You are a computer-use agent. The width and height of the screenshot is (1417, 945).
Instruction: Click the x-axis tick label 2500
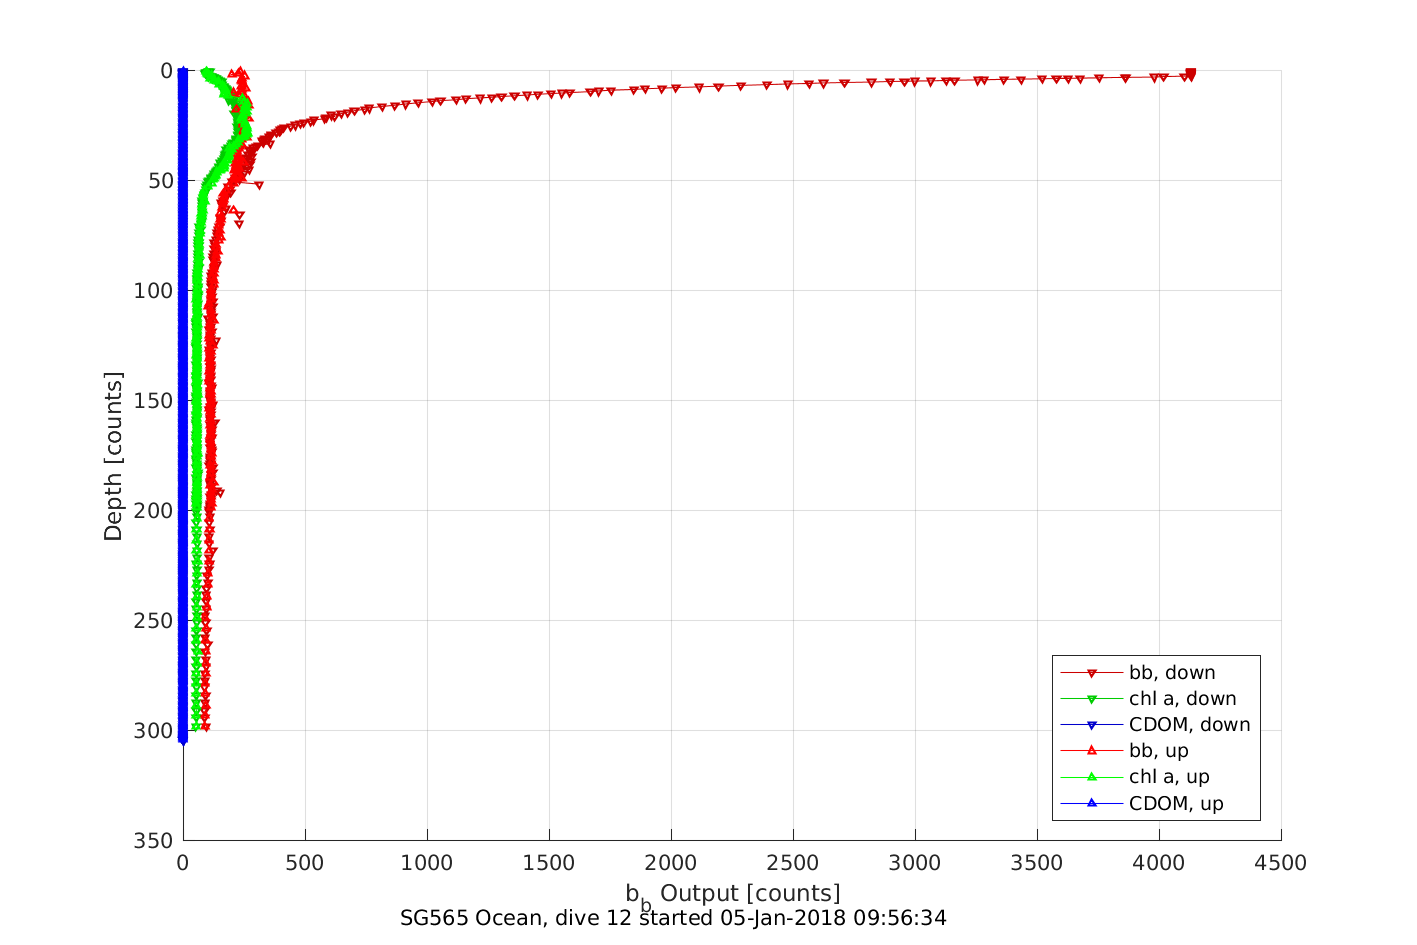793,863
